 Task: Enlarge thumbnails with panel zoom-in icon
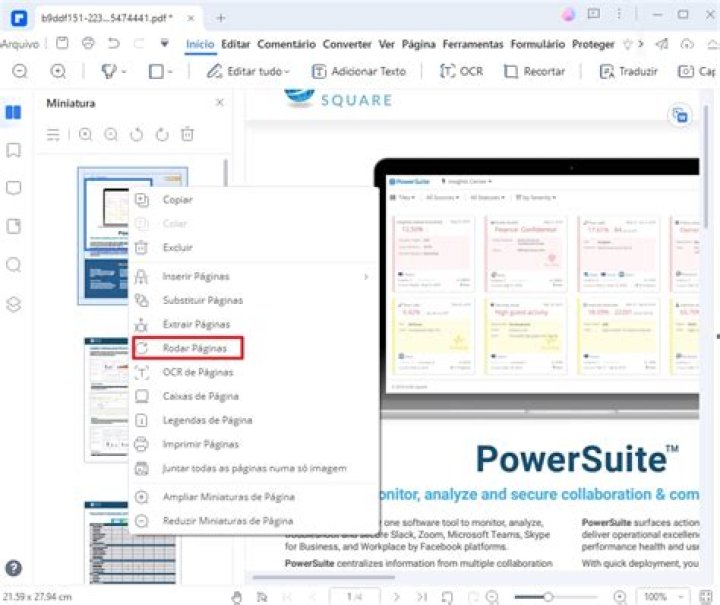(85, 134)
